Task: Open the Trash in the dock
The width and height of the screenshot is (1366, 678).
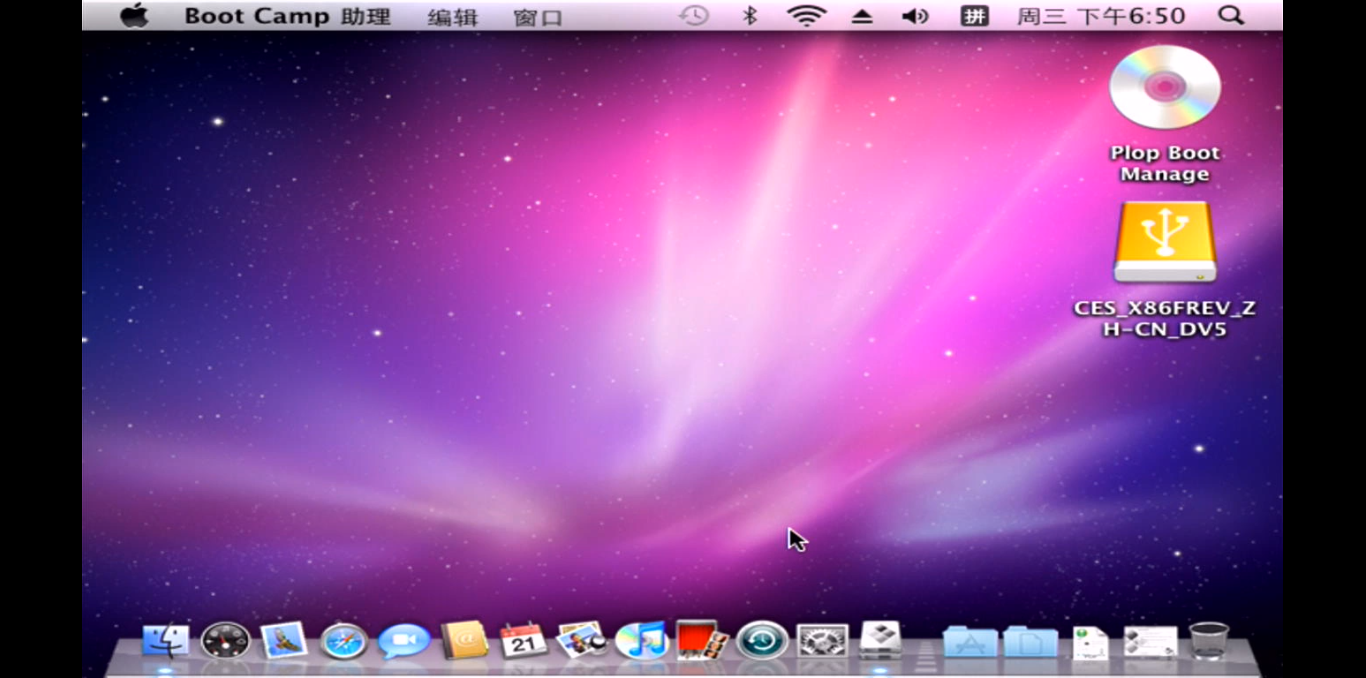Action: pos(1209,641)
